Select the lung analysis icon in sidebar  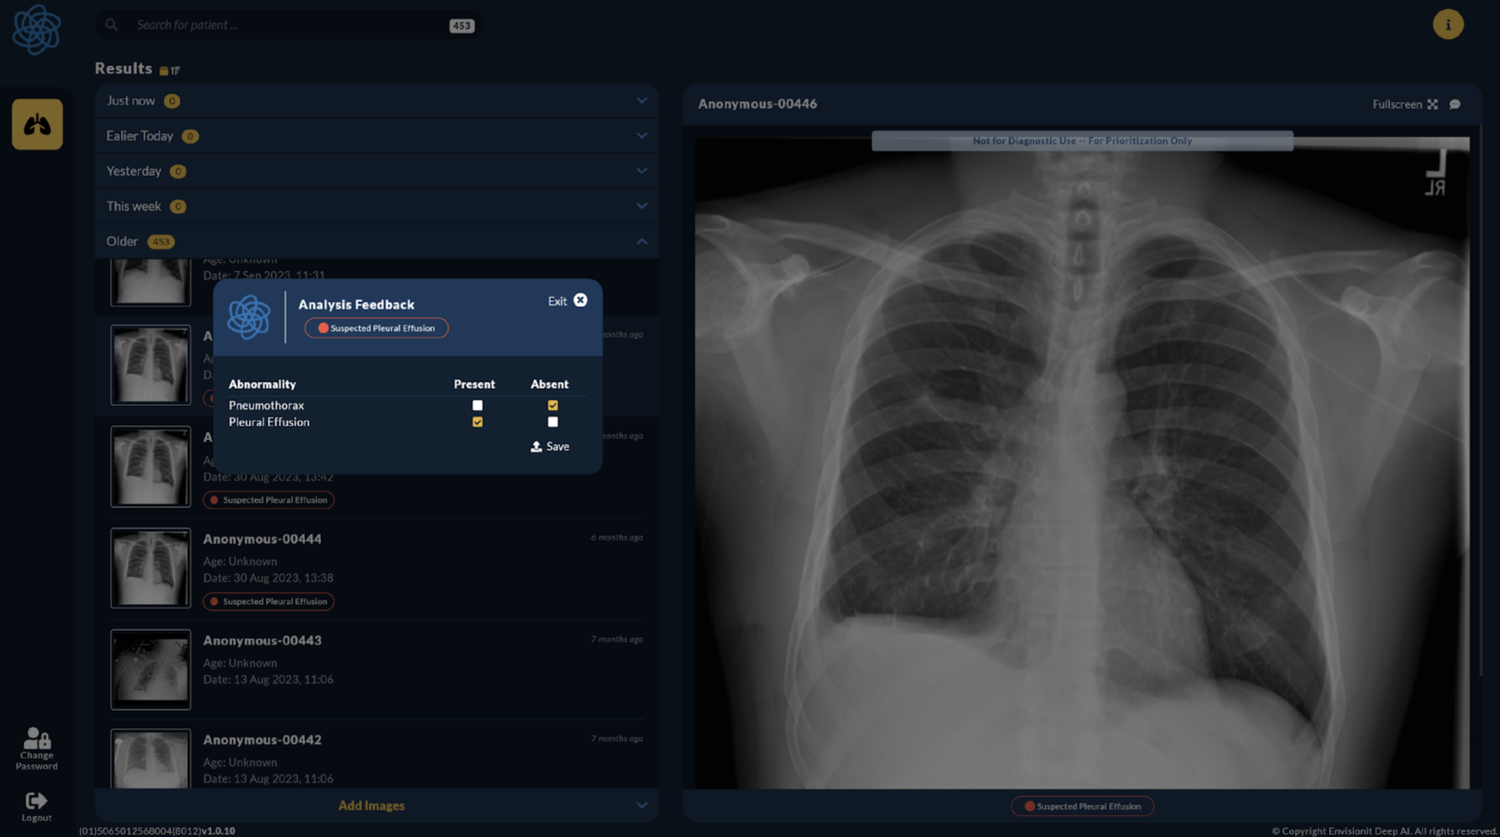tap(36, 123)
